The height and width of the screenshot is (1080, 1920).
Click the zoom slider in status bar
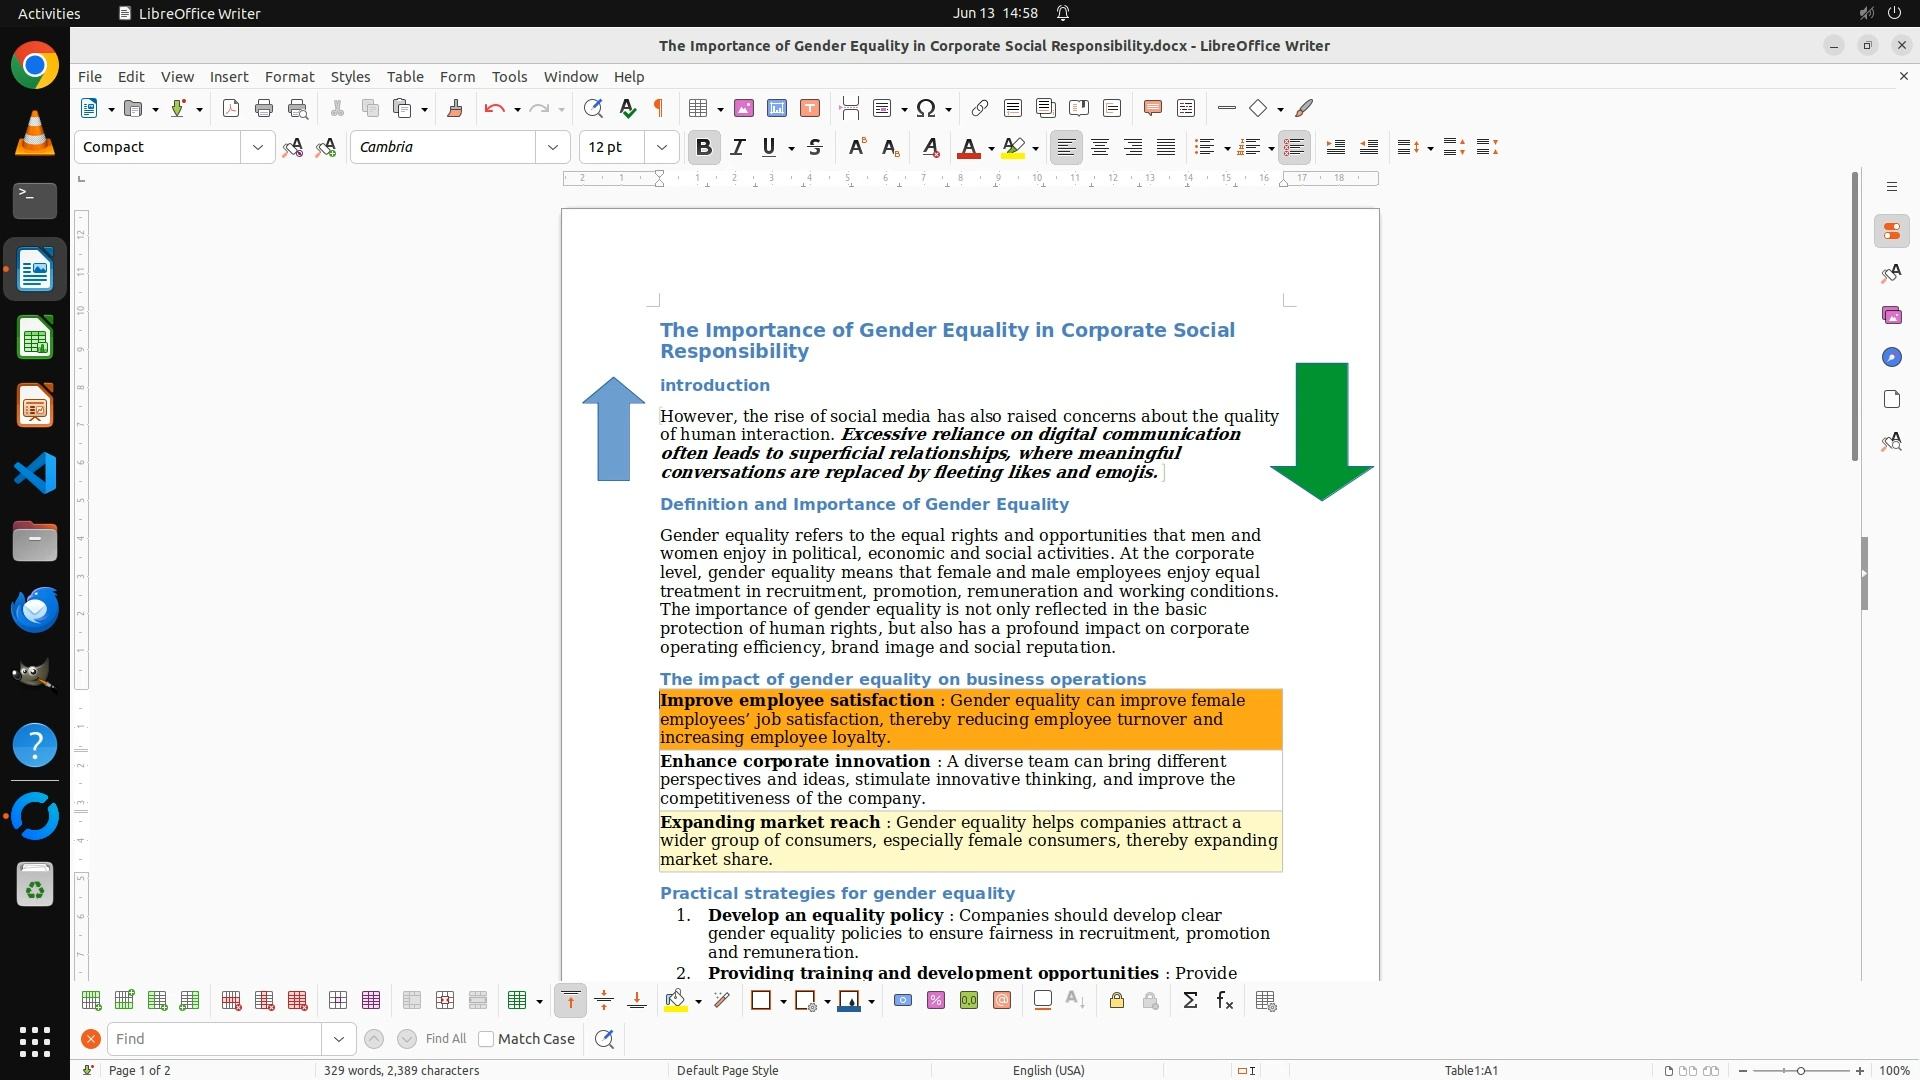pos(1800,1071)
